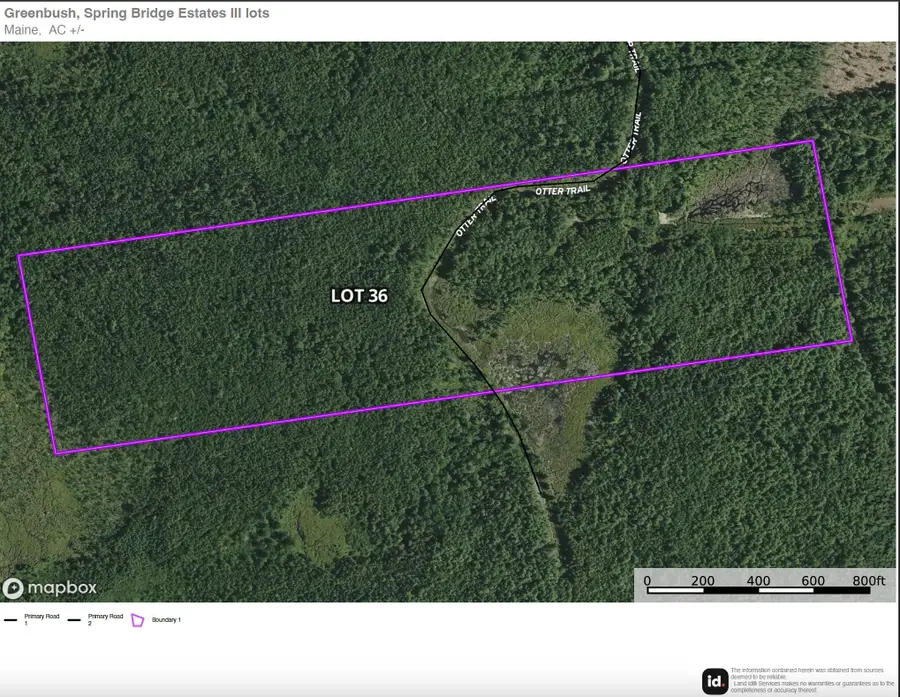Select the Primary Road 2 line symbol
This screenshot has height=697, width=900.
73,619
